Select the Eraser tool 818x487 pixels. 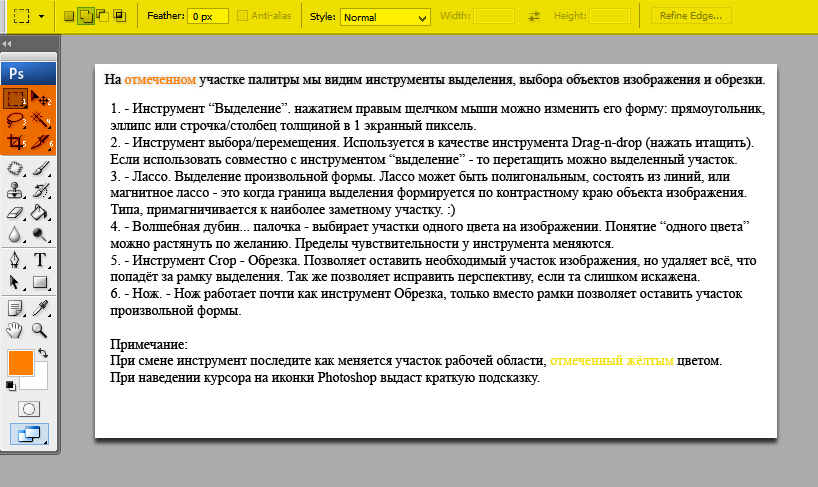tap(15, 213)
